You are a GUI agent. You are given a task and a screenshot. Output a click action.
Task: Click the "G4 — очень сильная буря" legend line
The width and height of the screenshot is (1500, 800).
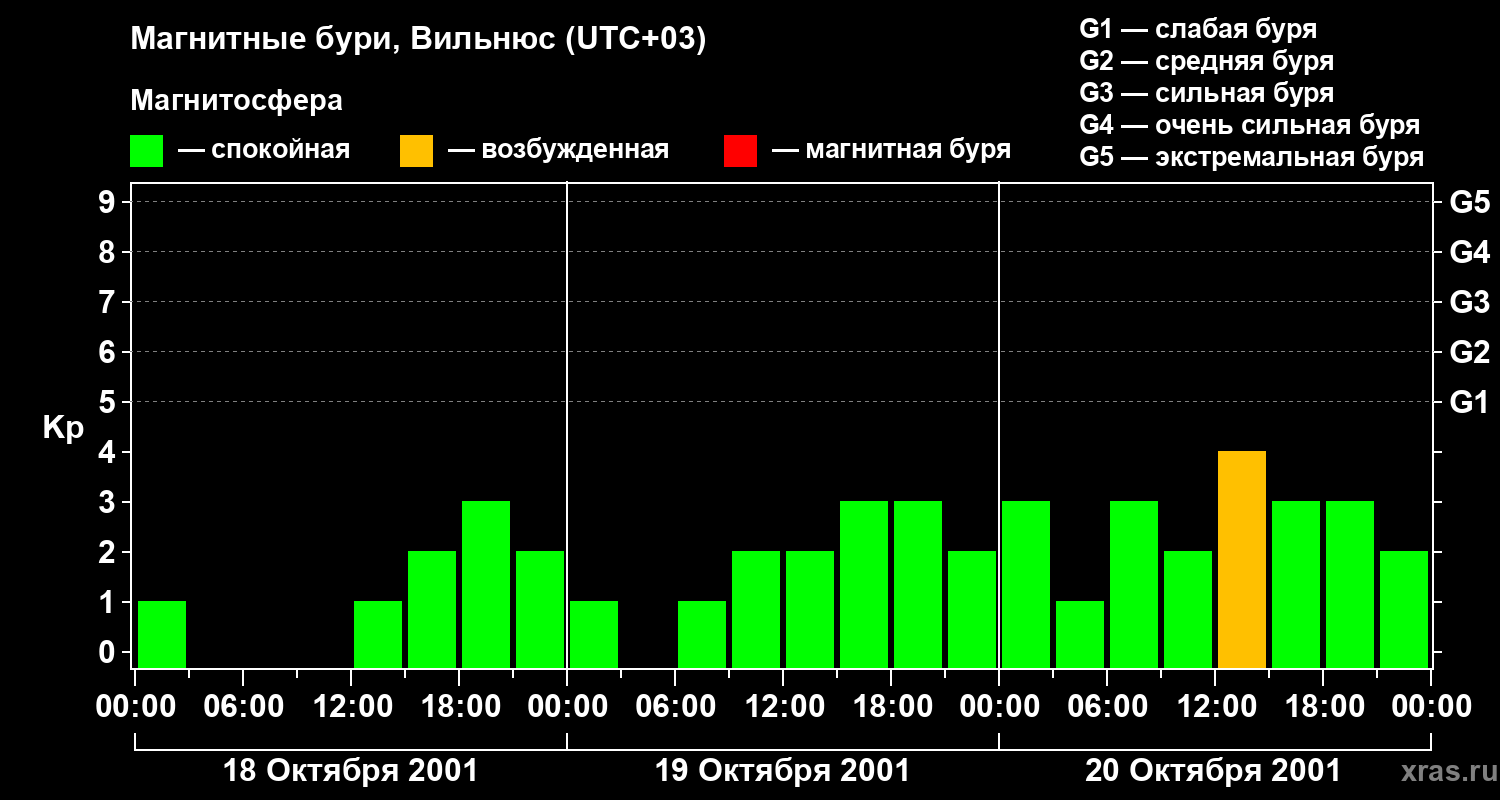[x=1250, y=125]
